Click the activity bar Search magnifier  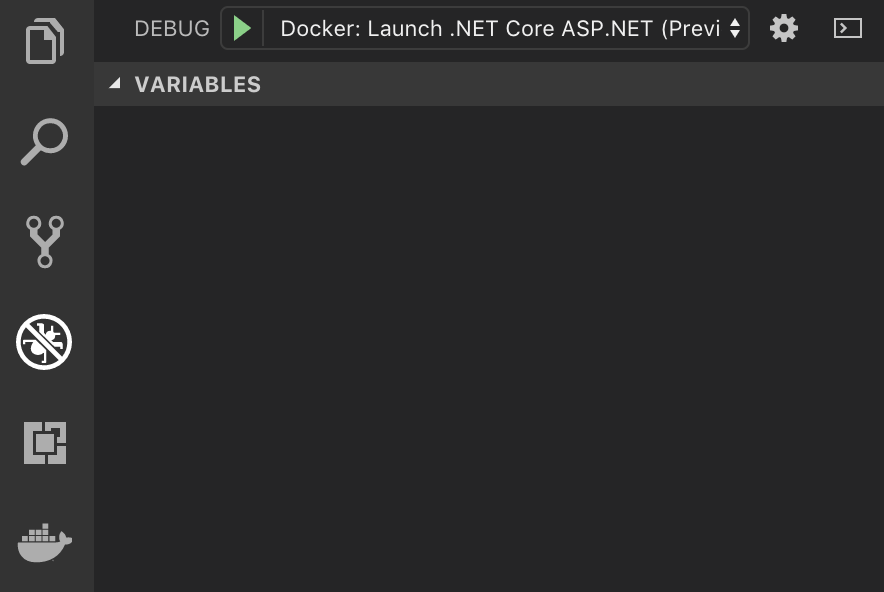46,142
